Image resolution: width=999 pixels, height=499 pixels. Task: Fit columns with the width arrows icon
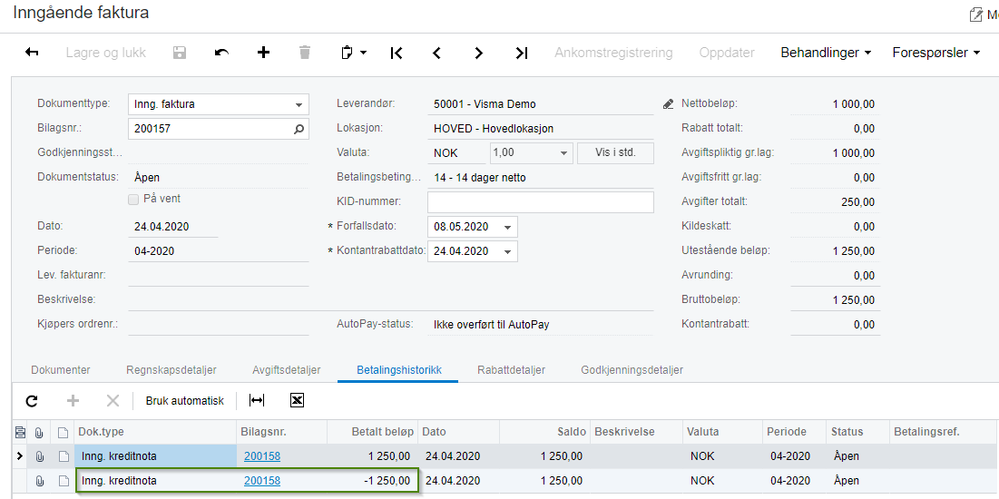click(256, 400)
